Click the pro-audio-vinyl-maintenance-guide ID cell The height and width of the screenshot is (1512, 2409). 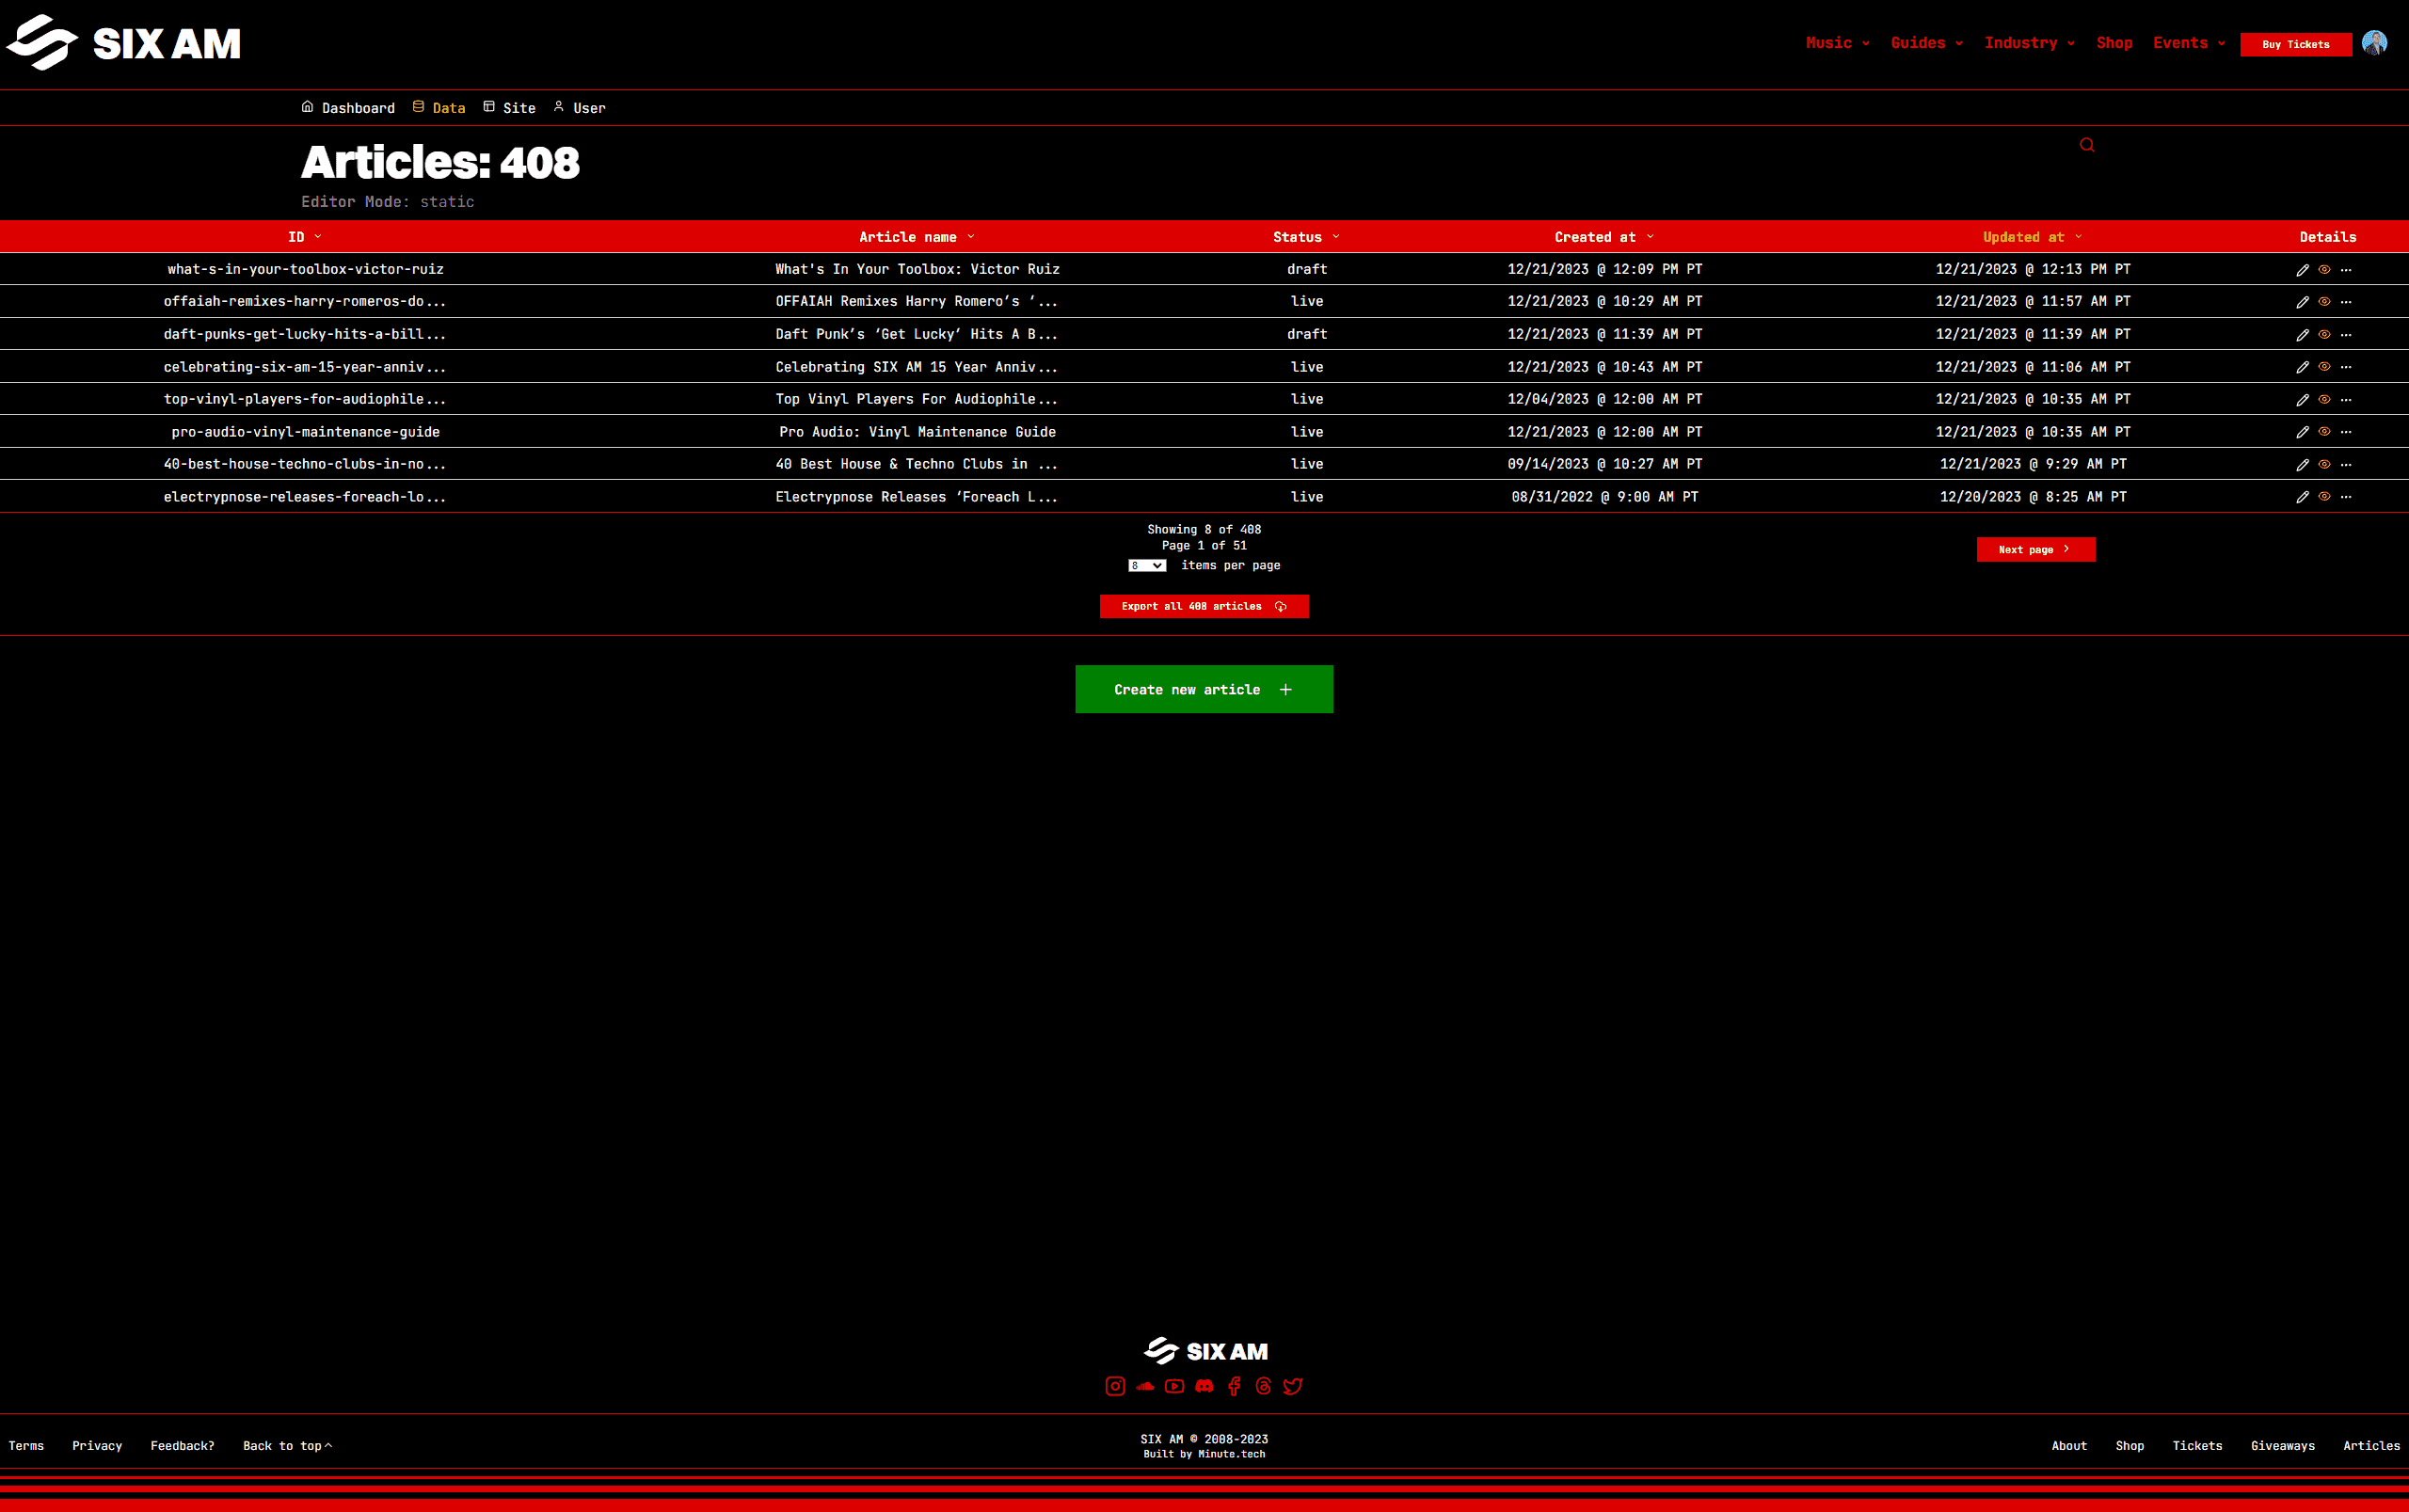pos(305,432)
